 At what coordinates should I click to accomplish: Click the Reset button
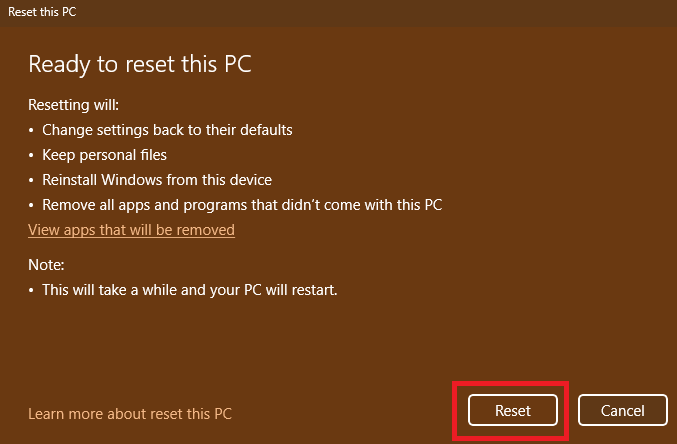pyautogui.click(x=512, y=410)
